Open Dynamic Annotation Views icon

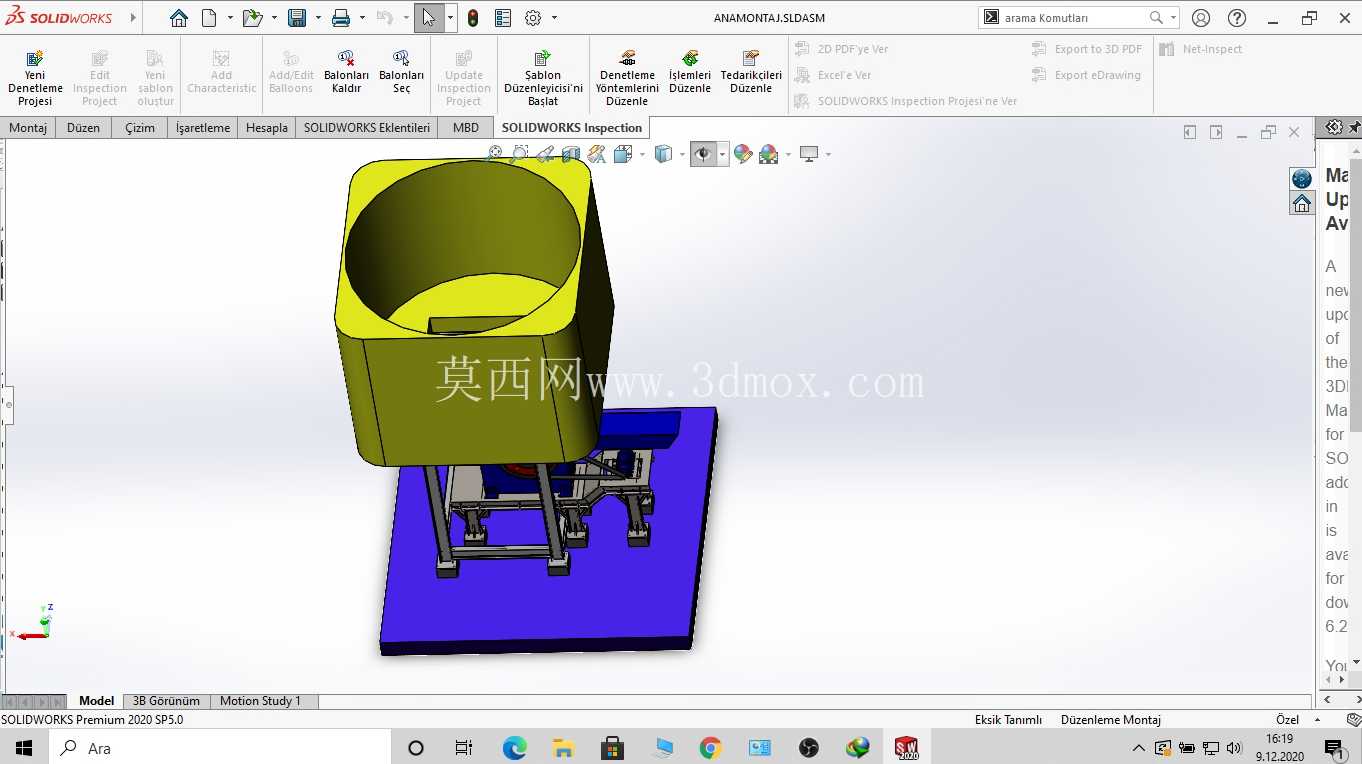(x=597, y=154)
